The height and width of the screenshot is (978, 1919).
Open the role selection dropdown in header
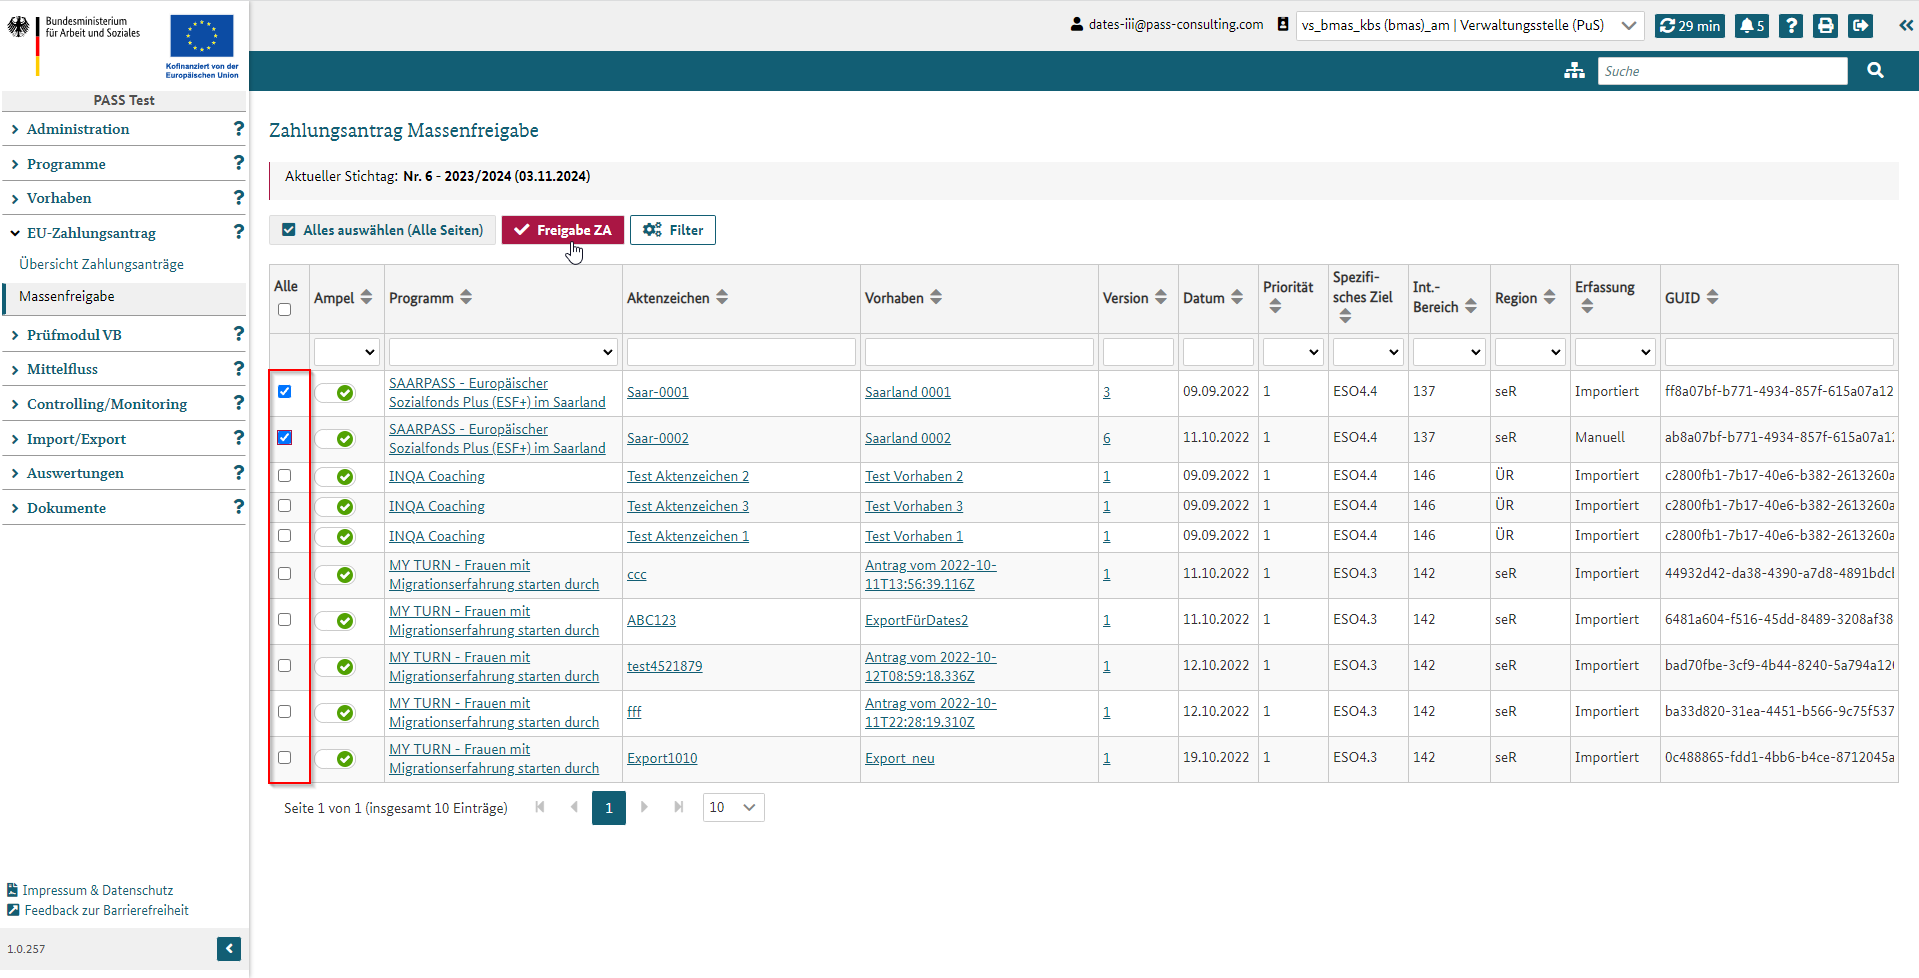(x=1470, y=26)
